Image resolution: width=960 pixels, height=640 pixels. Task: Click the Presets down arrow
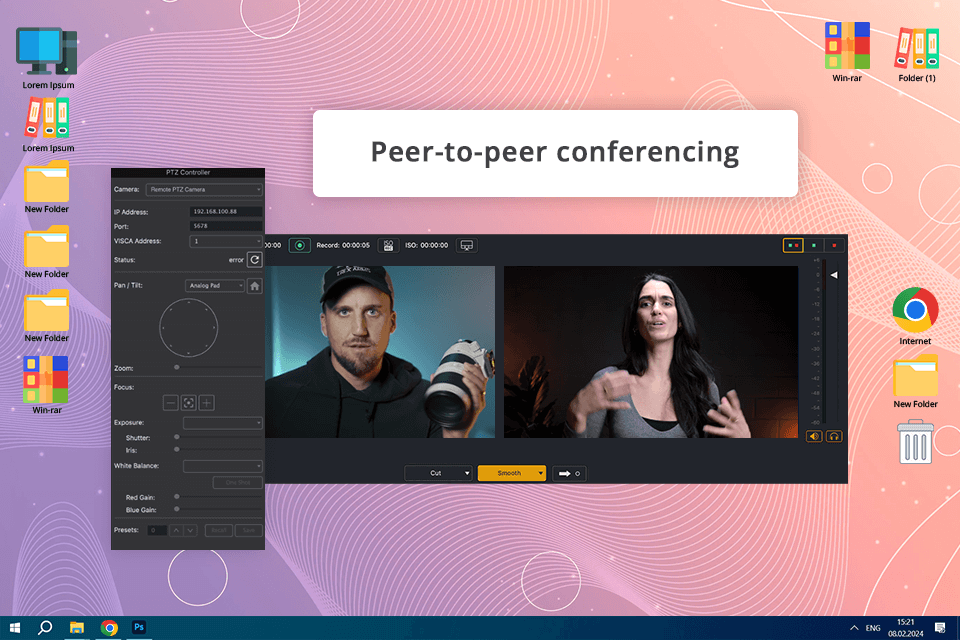(x=190, y=530)
